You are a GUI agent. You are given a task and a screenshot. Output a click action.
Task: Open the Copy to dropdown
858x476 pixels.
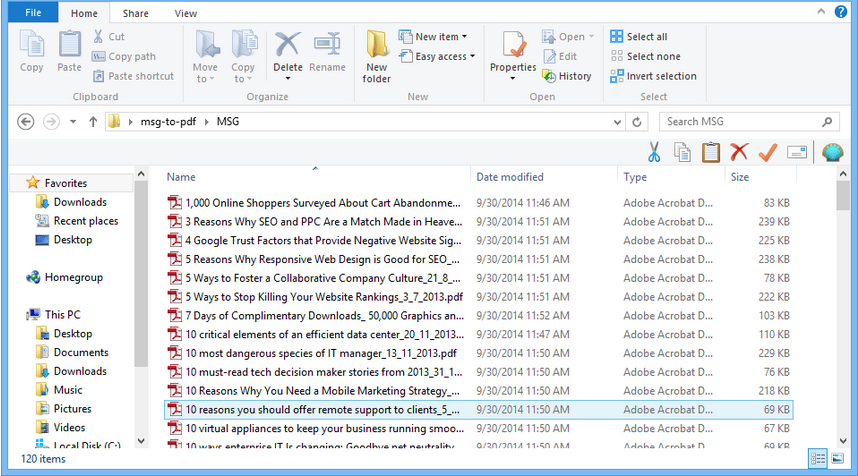(243, 56)
